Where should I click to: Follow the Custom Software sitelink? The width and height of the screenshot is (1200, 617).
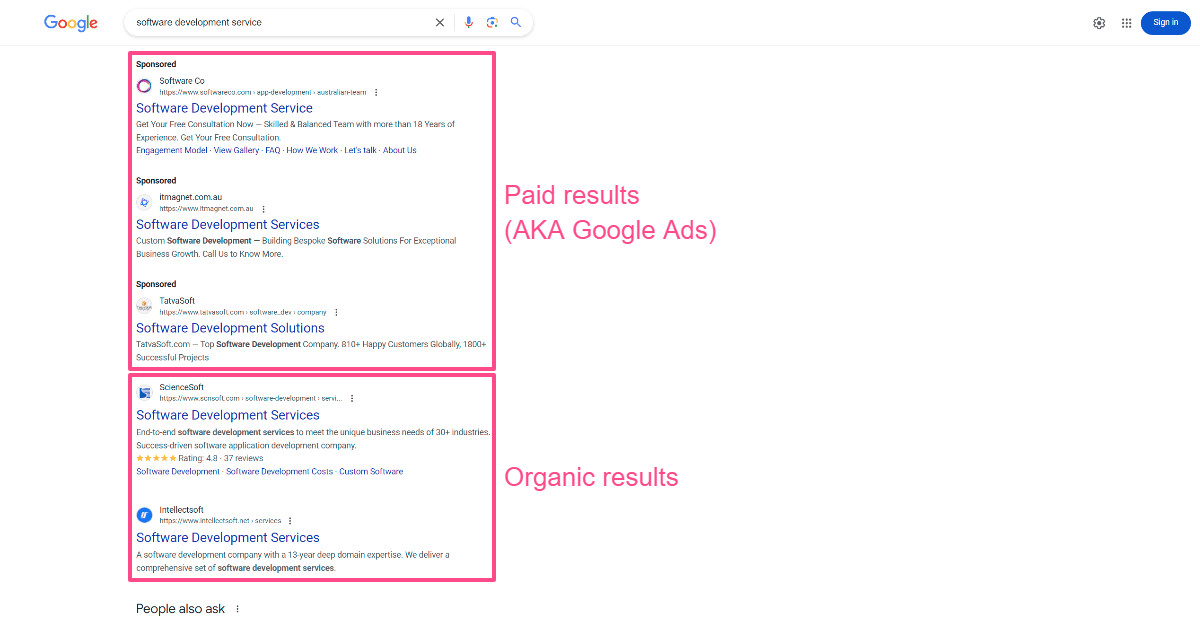click(x=371, y=471)
